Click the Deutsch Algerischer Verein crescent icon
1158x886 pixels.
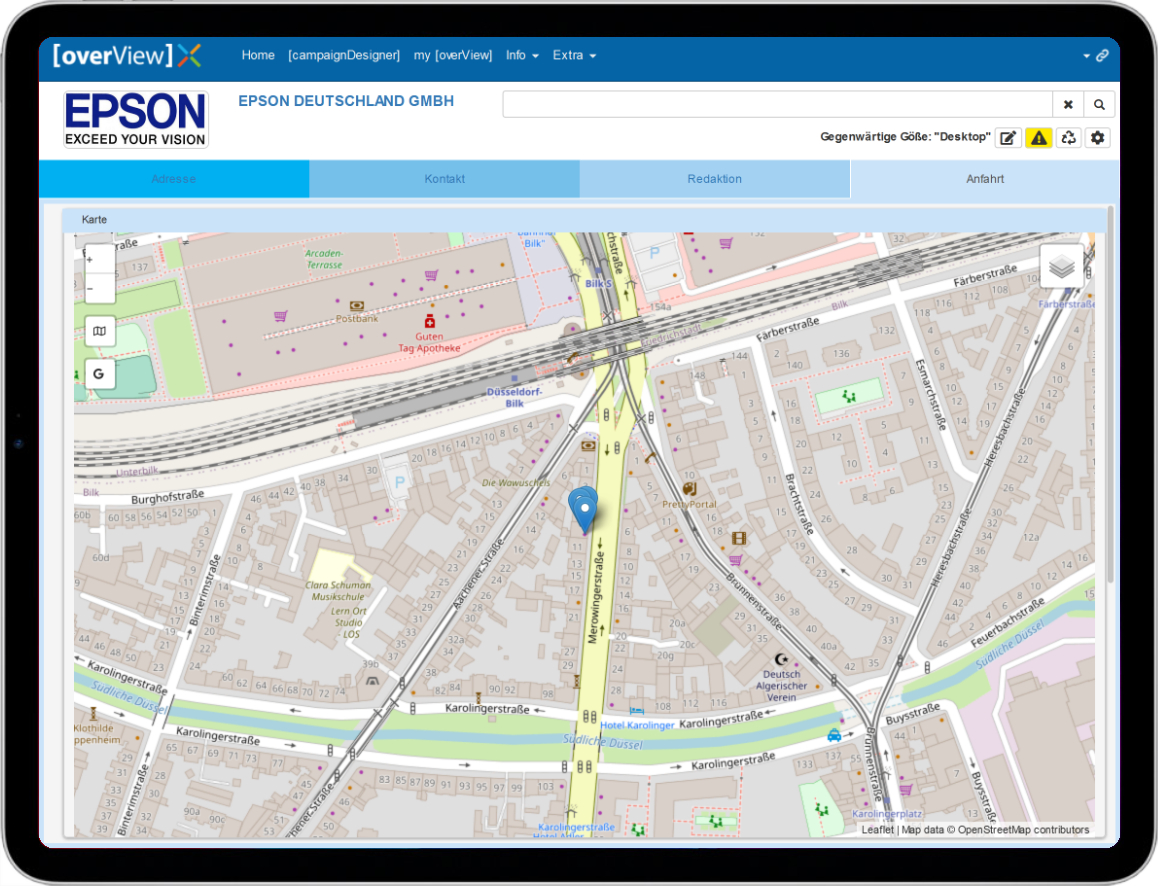point(781,659)
